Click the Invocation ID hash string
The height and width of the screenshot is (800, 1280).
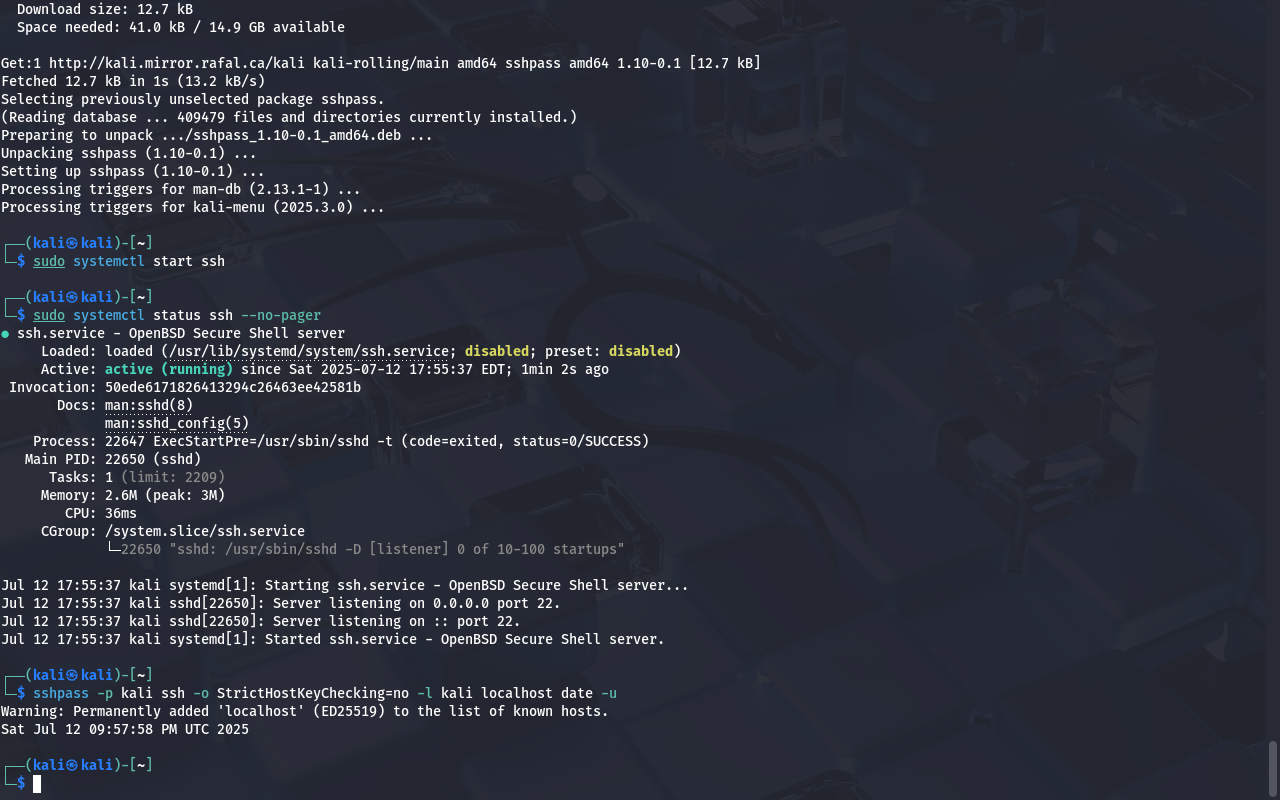tap(233, 387)
